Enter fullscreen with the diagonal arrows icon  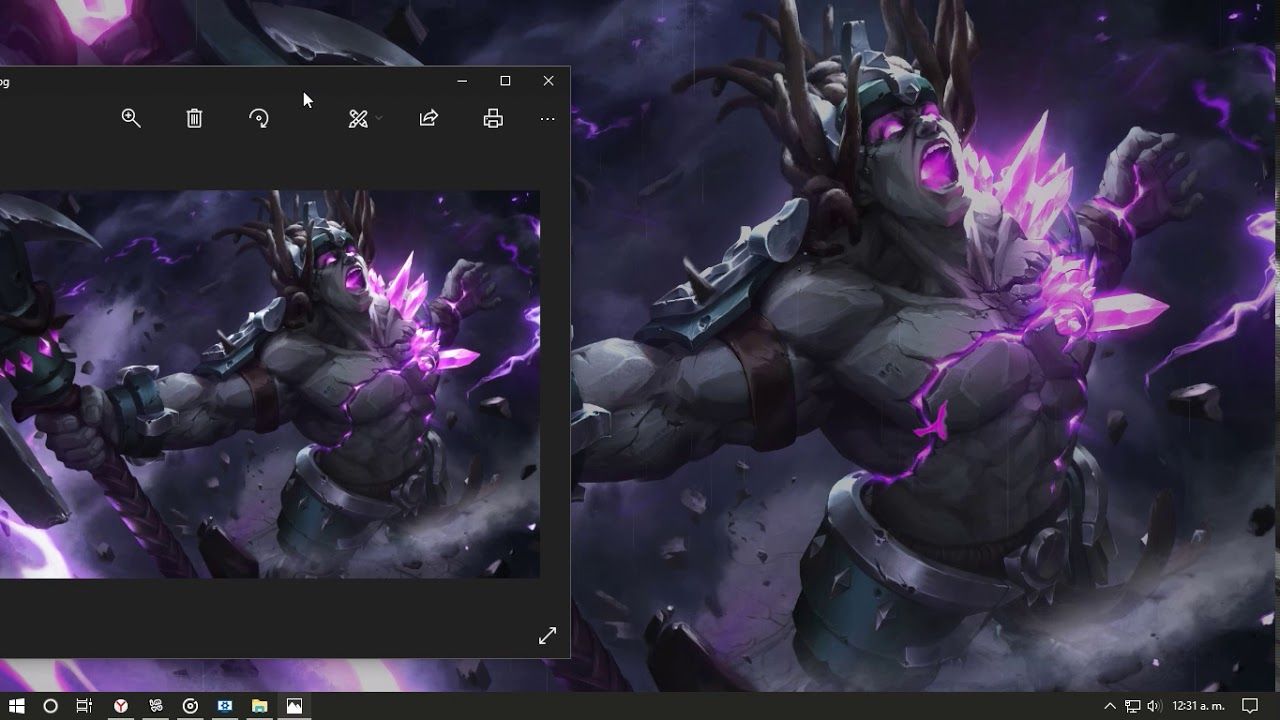(547, 636)
